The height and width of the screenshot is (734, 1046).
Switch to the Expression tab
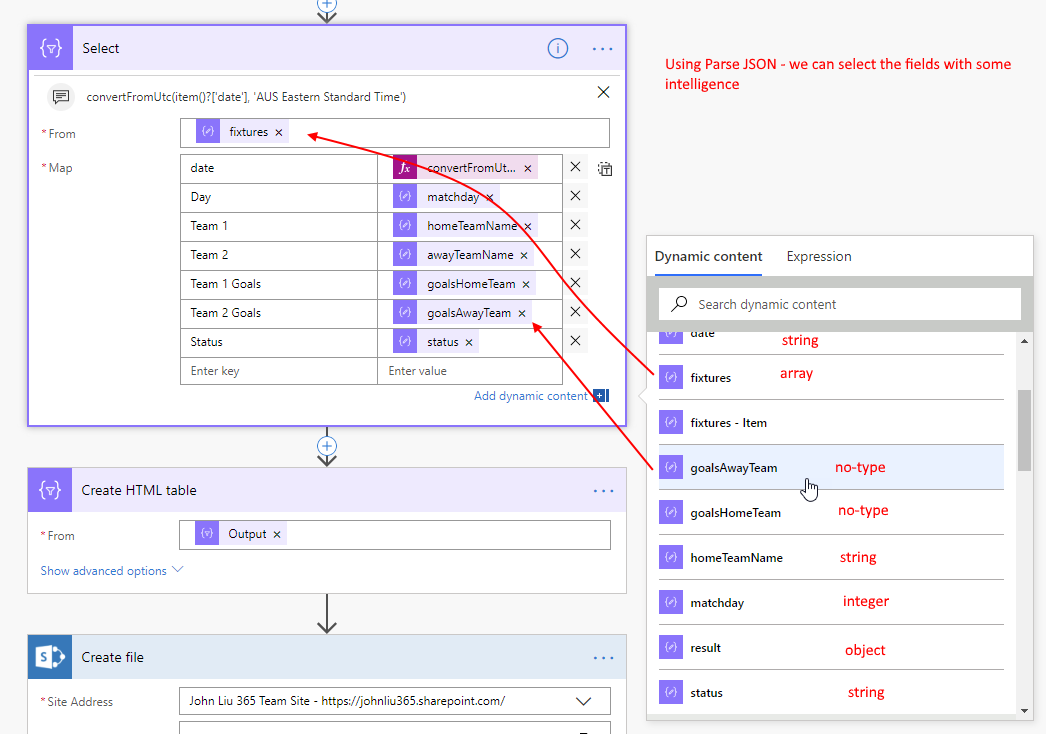(818, 256)
